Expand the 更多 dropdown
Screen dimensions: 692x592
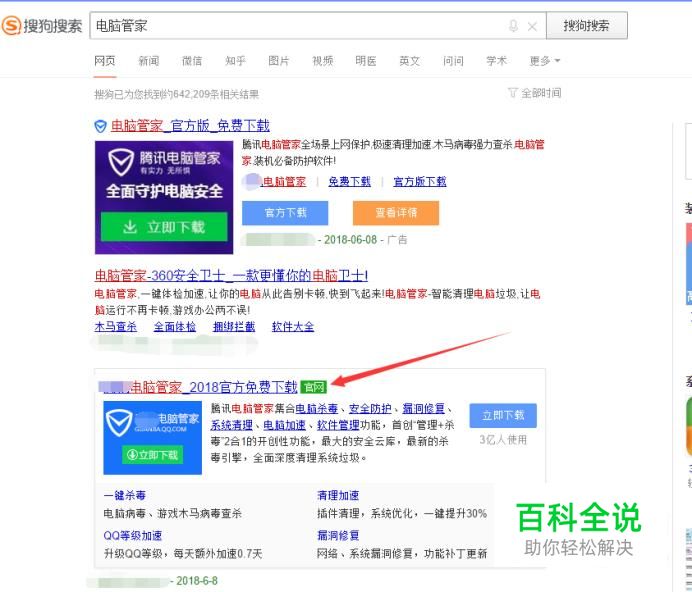coord(545,61)
